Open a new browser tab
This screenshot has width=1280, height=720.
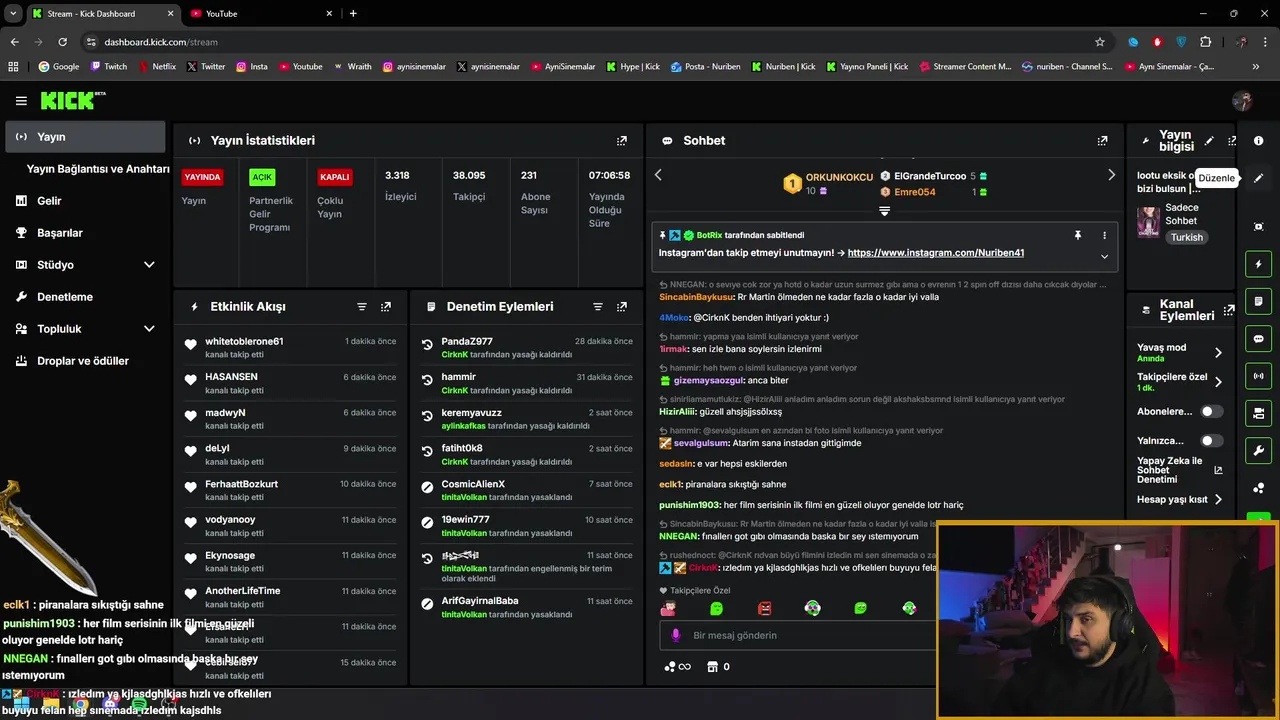pyautogui.click(x=353, y=13)
